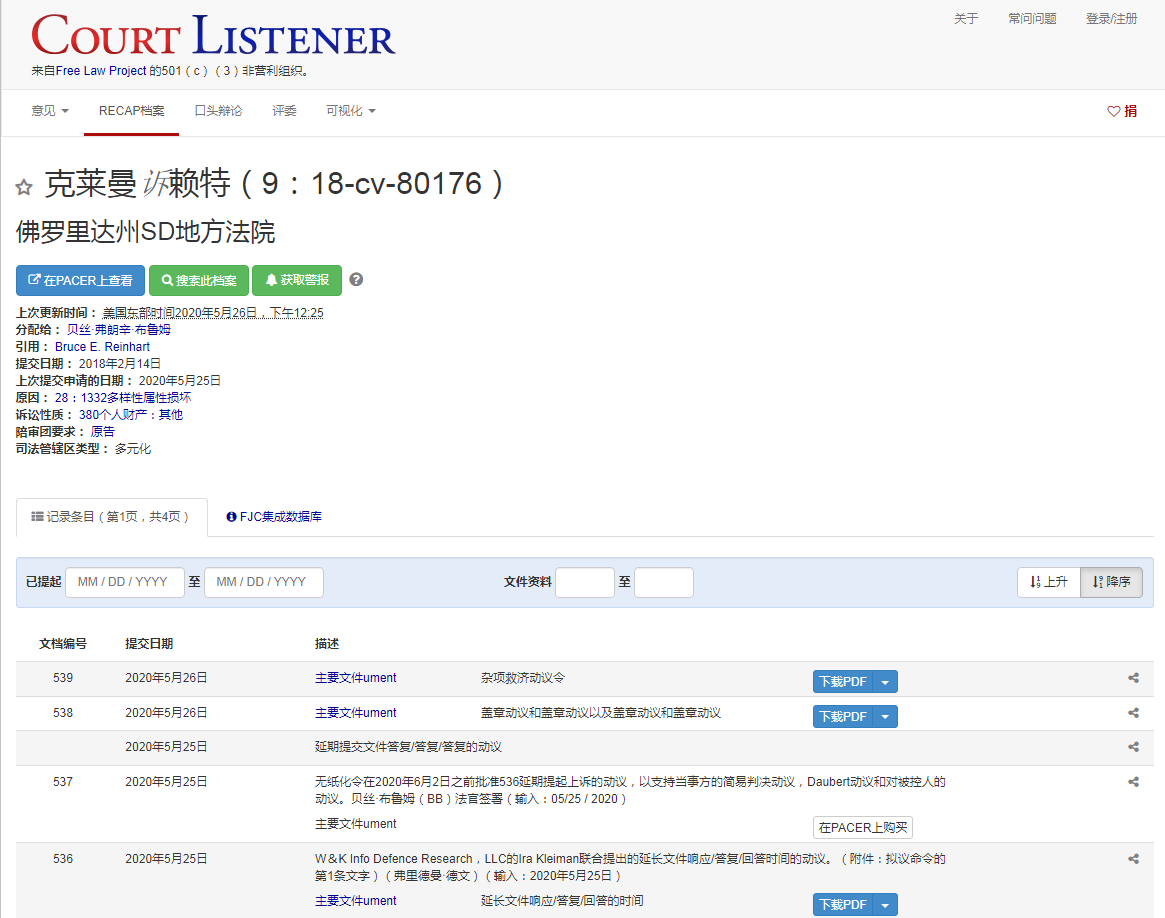Image resolution: width=1165 pixels, height=918 pixels.
Task: Open the 口头辩论 menu item
Action: pyautogui.click(x=218, y=111)
